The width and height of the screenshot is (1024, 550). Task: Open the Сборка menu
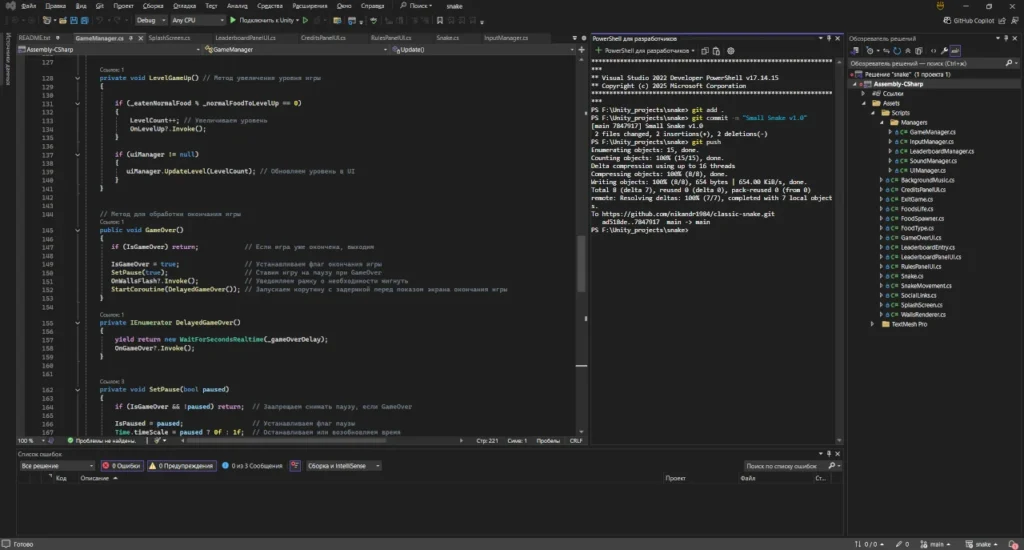pyautogui.click(x=153, y=6)
